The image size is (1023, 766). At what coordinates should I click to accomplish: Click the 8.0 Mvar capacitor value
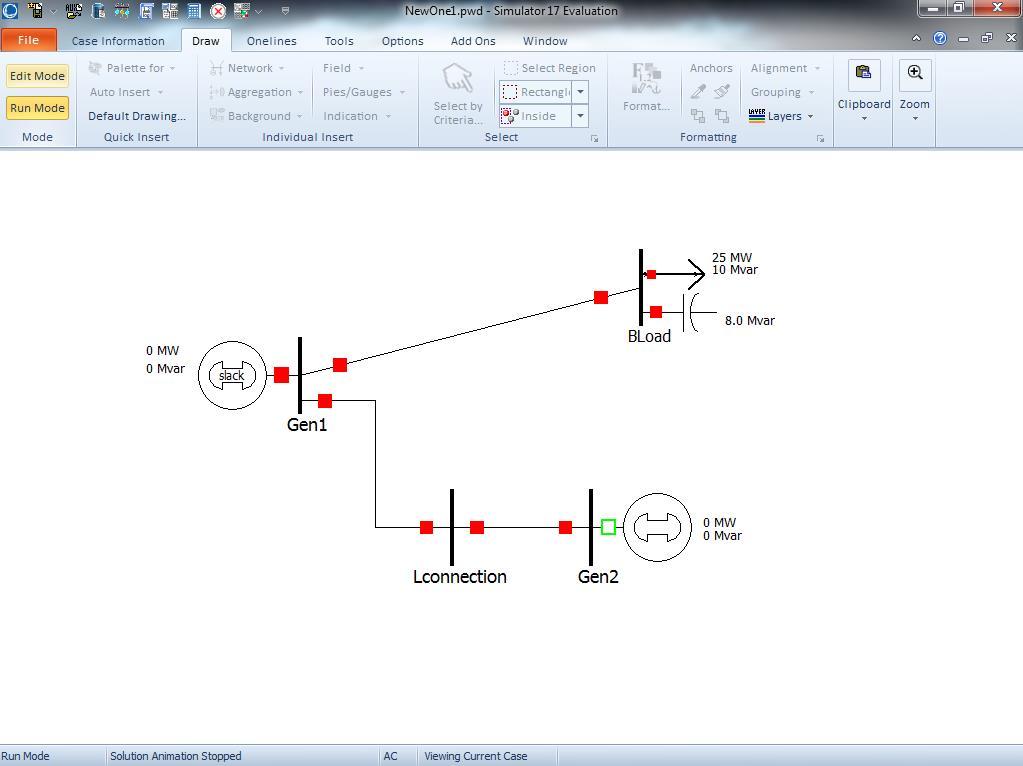pos(750,320)
